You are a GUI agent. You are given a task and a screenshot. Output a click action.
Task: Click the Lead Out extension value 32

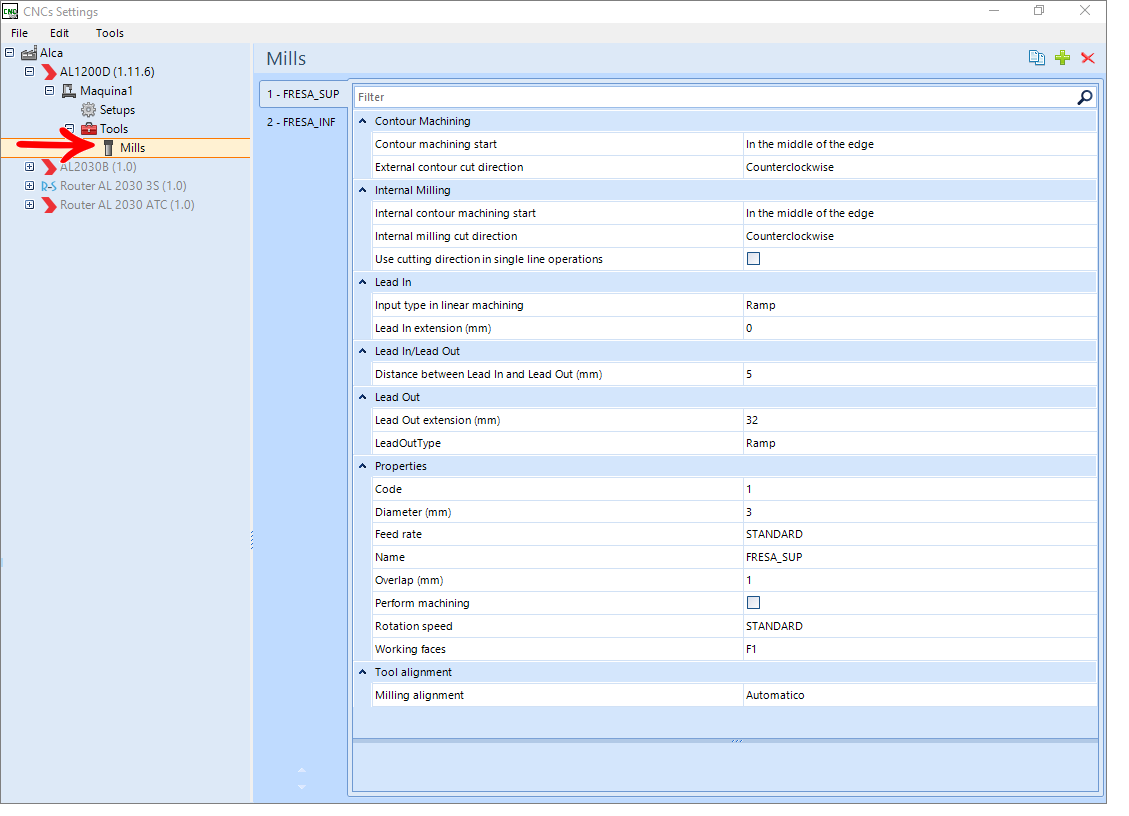coord(919,420)
